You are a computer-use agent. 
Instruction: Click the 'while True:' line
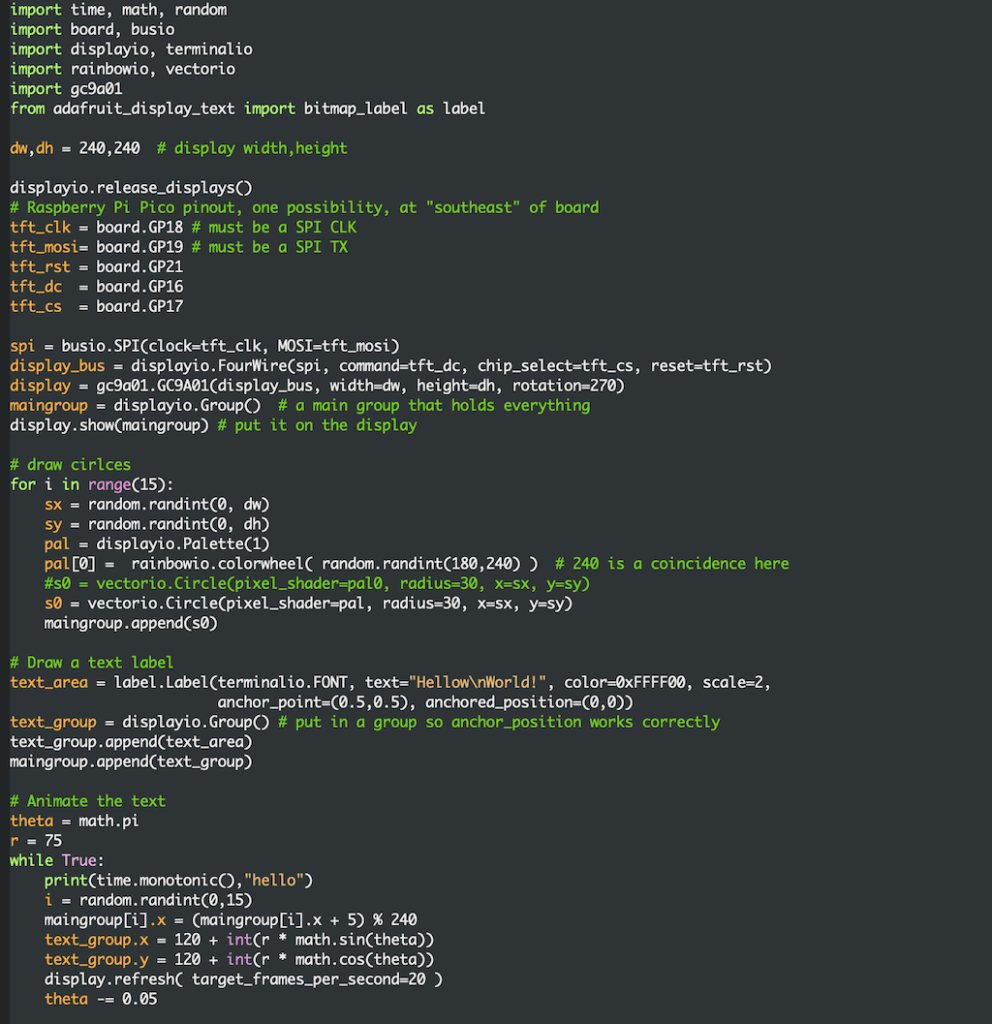[57, 861]
